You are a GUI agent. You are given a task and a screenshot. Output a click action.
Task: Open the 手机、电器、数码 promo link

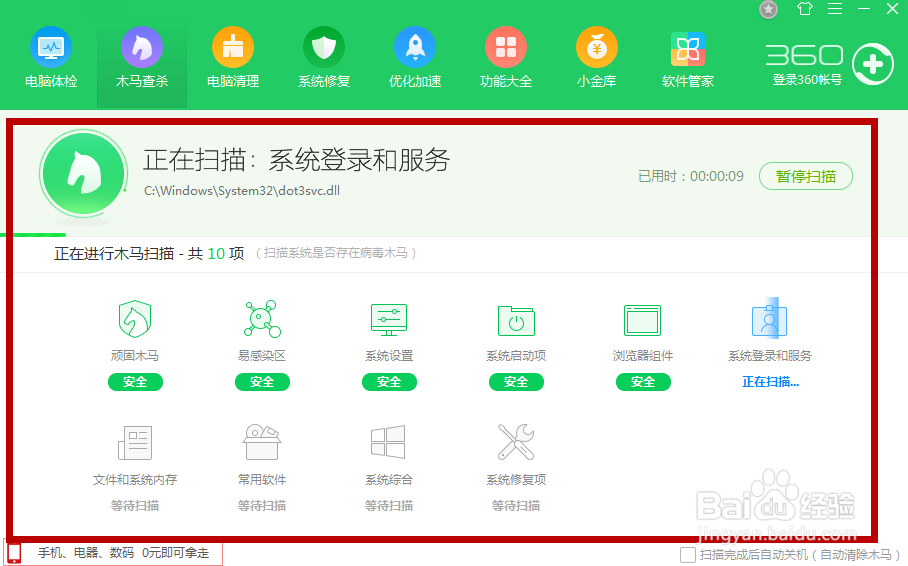point(123,553)
